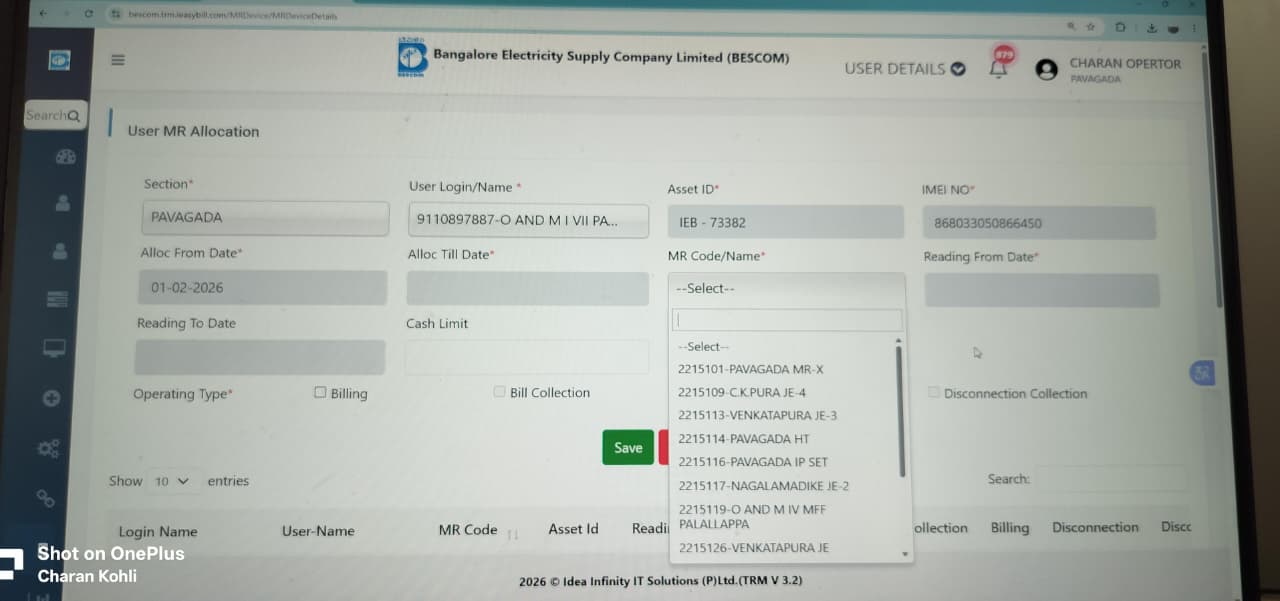Click the Reading To Date field

point(260,357)
